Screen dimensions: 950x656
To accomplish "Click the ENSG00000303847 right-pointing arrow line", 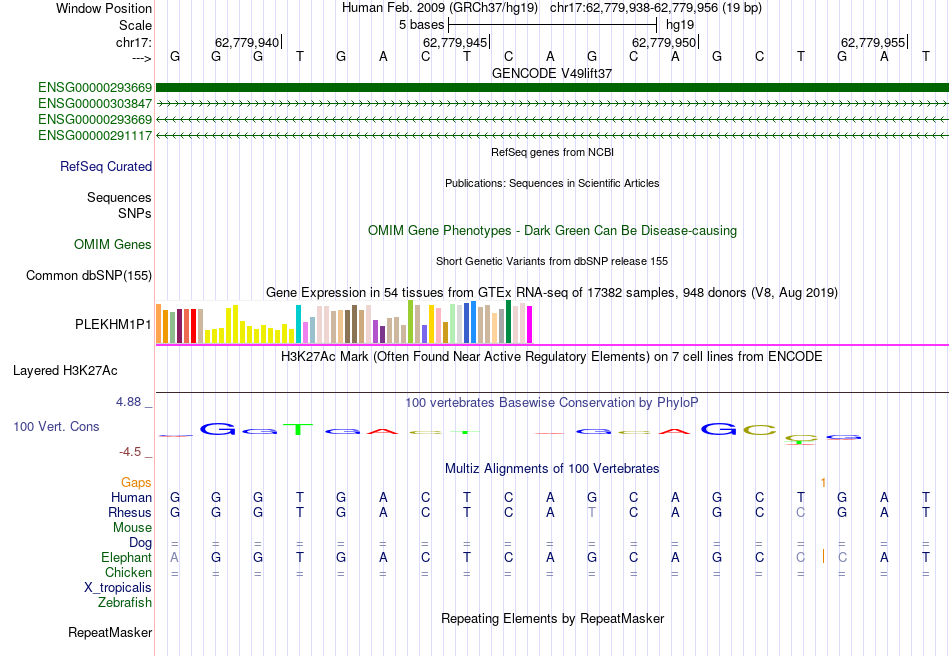I will (x=552, y=104).
